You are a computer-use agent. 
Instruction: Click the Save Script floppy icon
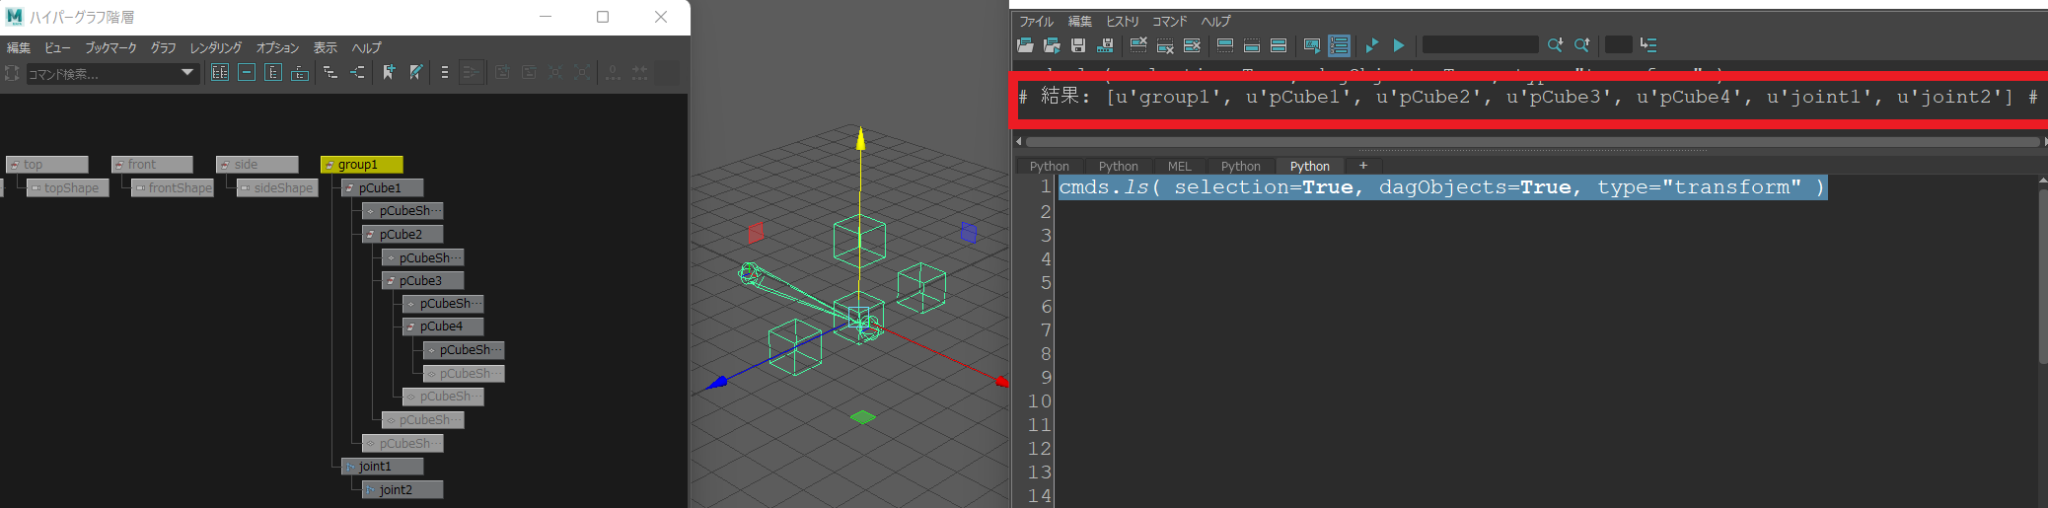tap(1078, 45)
